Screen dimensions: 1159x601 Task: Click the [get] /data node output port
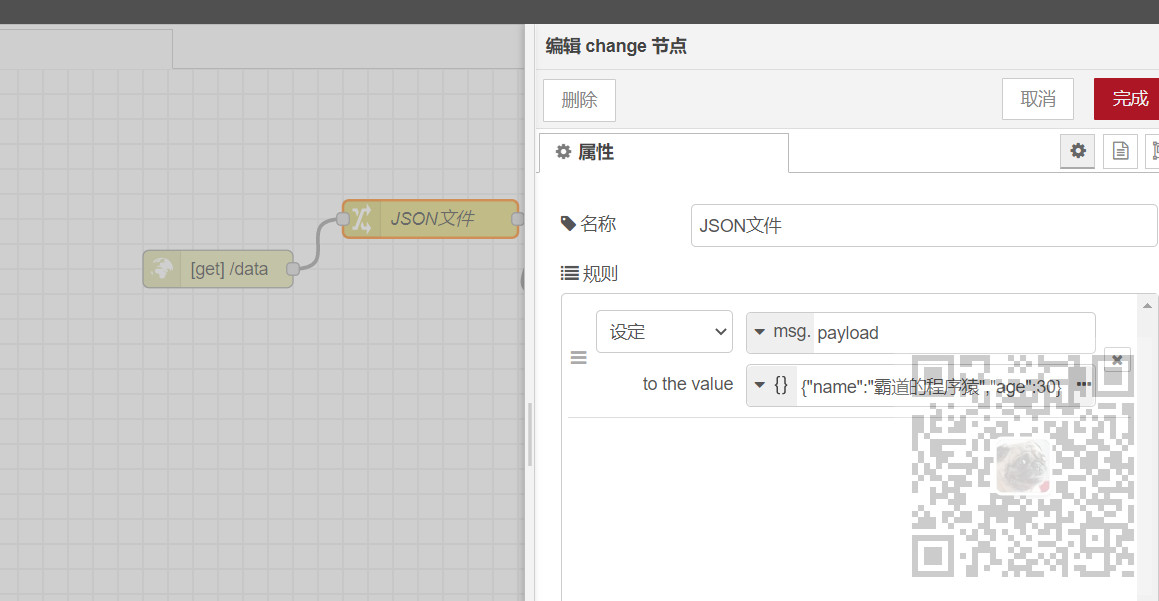pyautogui.click(x=293, y=269)
